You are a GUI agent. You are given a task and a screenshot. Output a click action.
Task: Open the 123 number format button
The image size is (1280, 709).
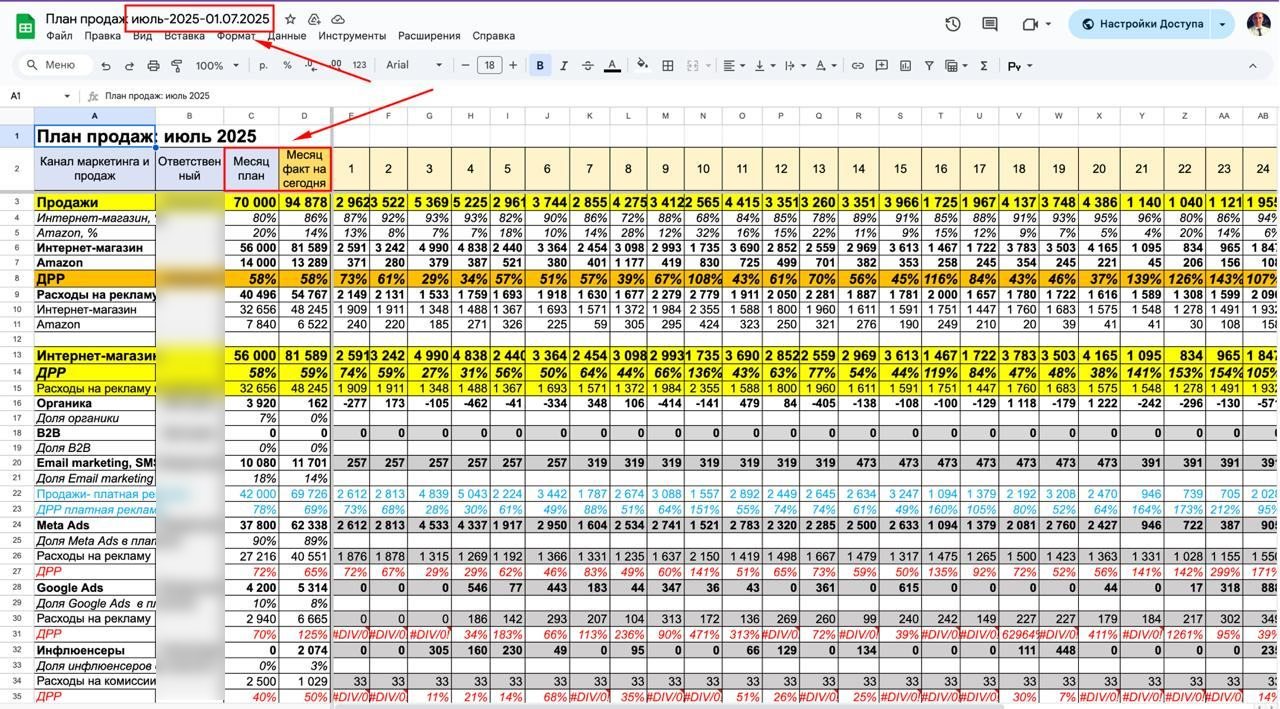(359, 66)
